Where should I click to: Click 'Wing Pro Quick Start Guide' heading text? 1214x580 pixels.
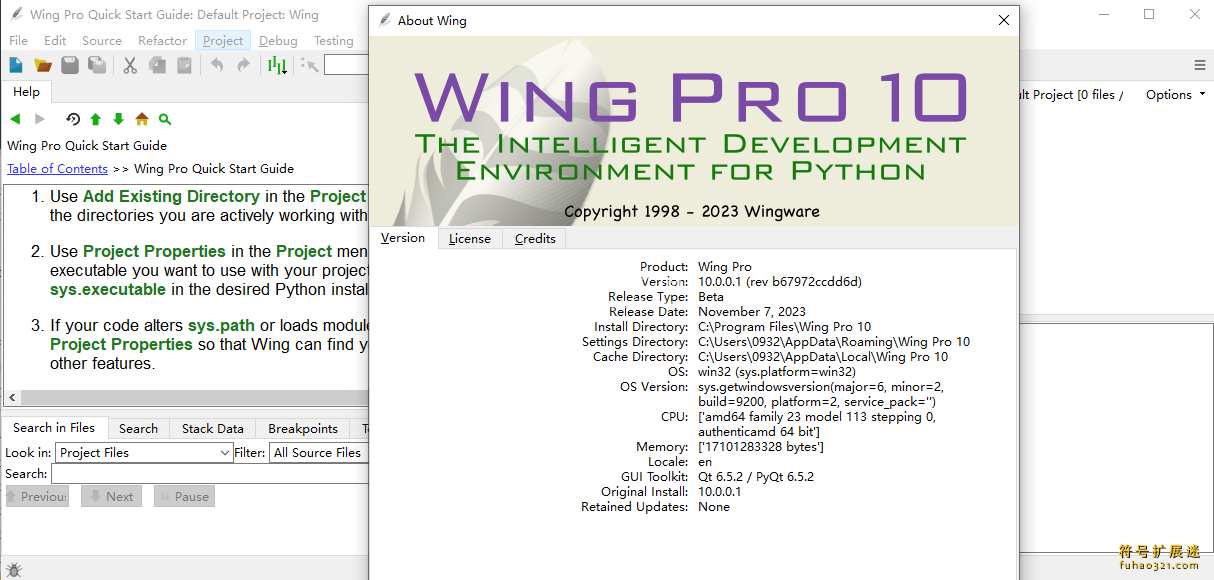click(x=87, y=145)
